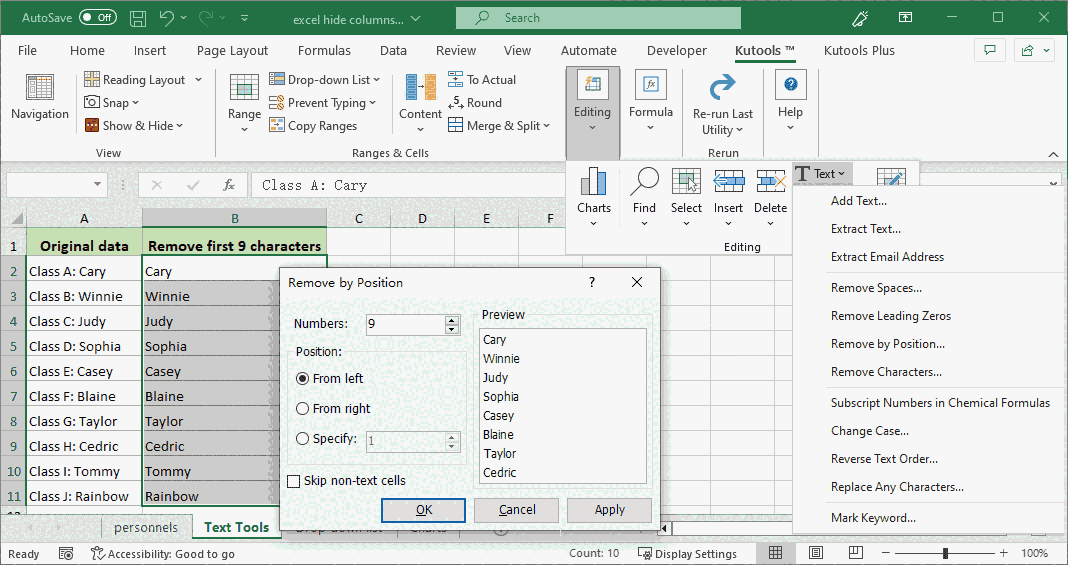Screen dimensions: 1068x565
Task: Click the Search box in title bar
Action: click(x=598, y=18)
